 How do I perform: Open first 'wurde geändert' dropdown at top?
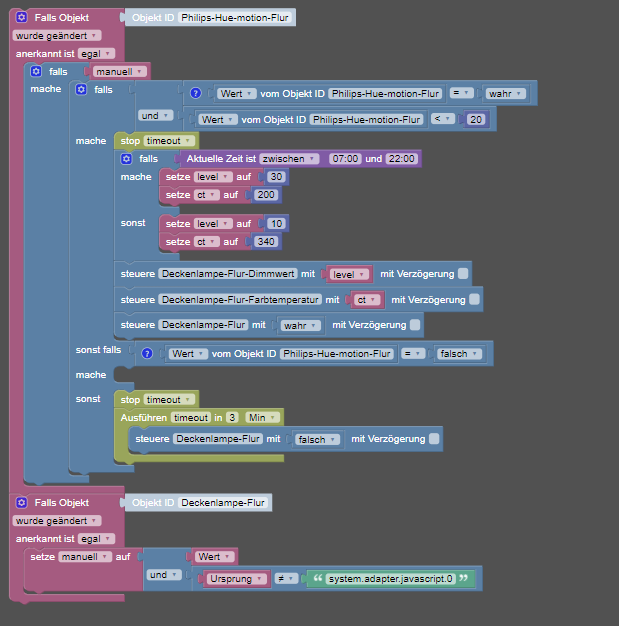click(x=57, y=36)
